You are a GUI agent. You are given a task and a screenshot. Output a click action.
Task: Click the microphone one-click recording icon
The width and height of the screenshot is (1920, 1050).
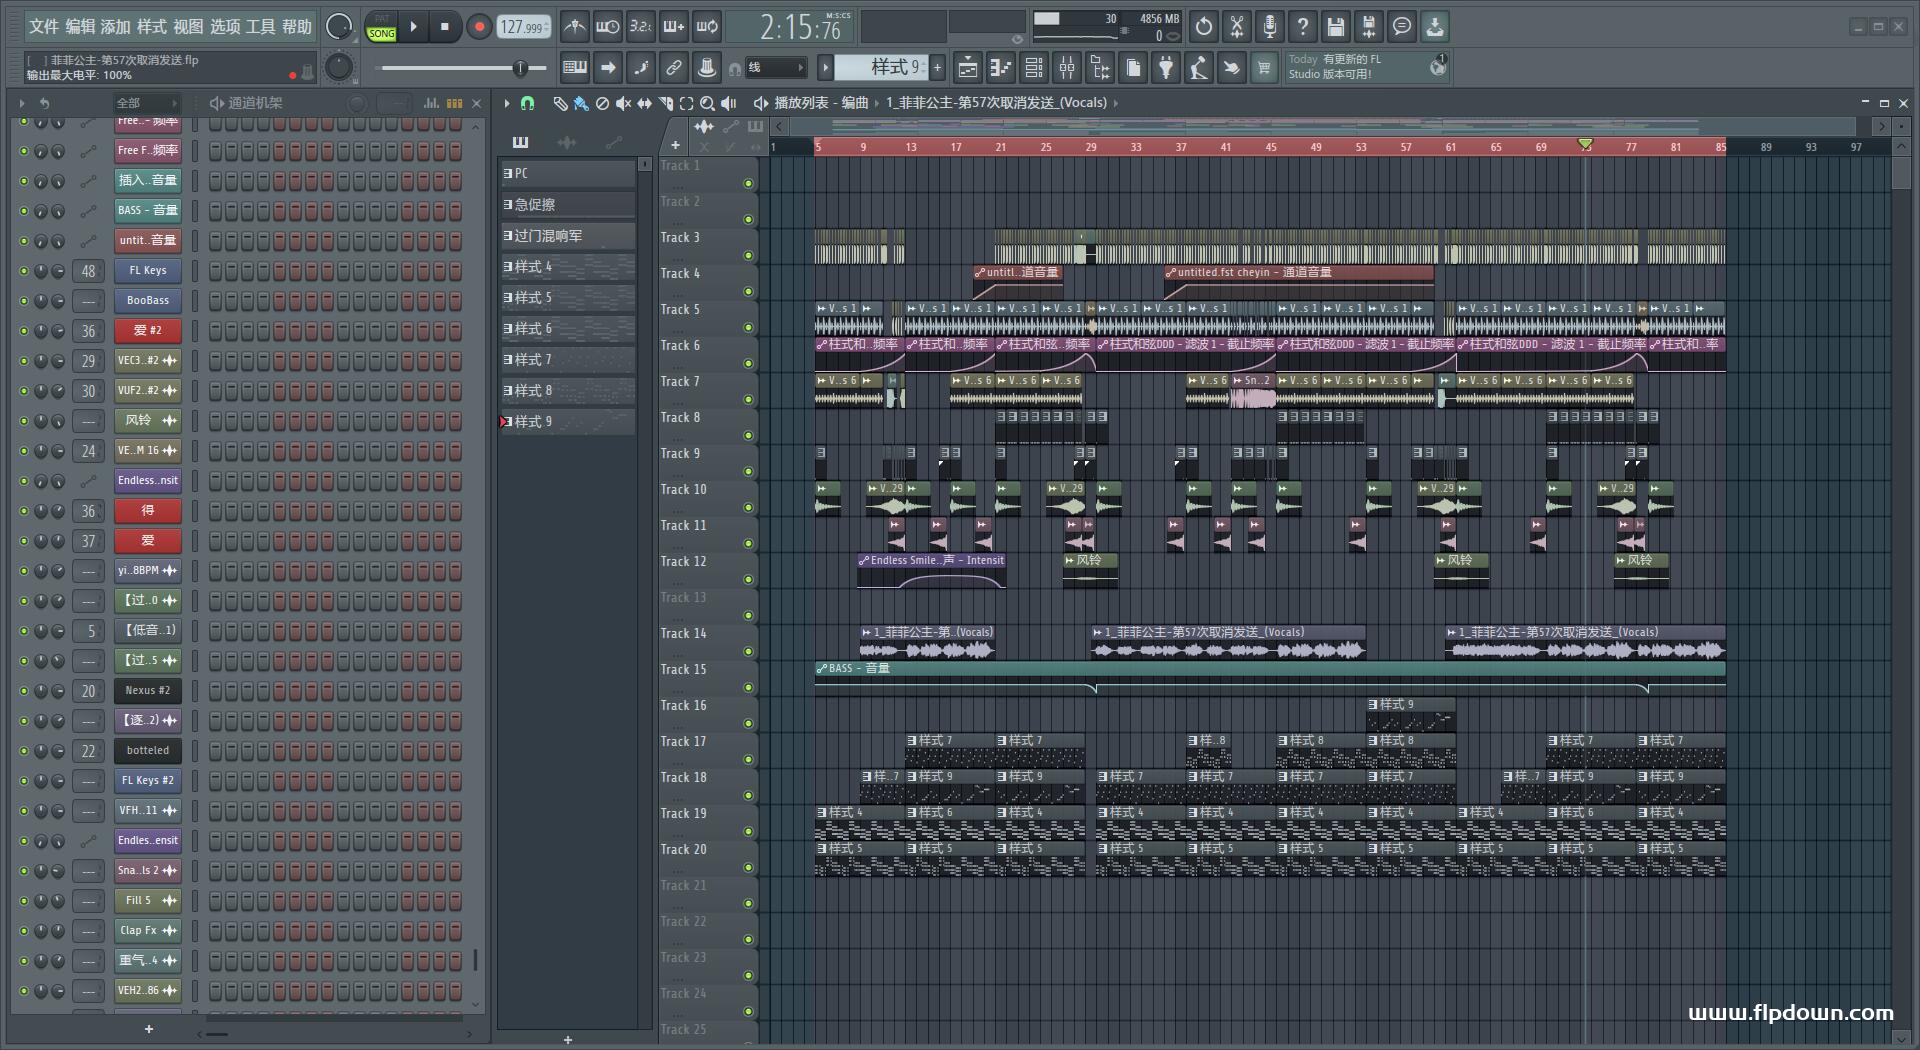[x=1270, y=27]
